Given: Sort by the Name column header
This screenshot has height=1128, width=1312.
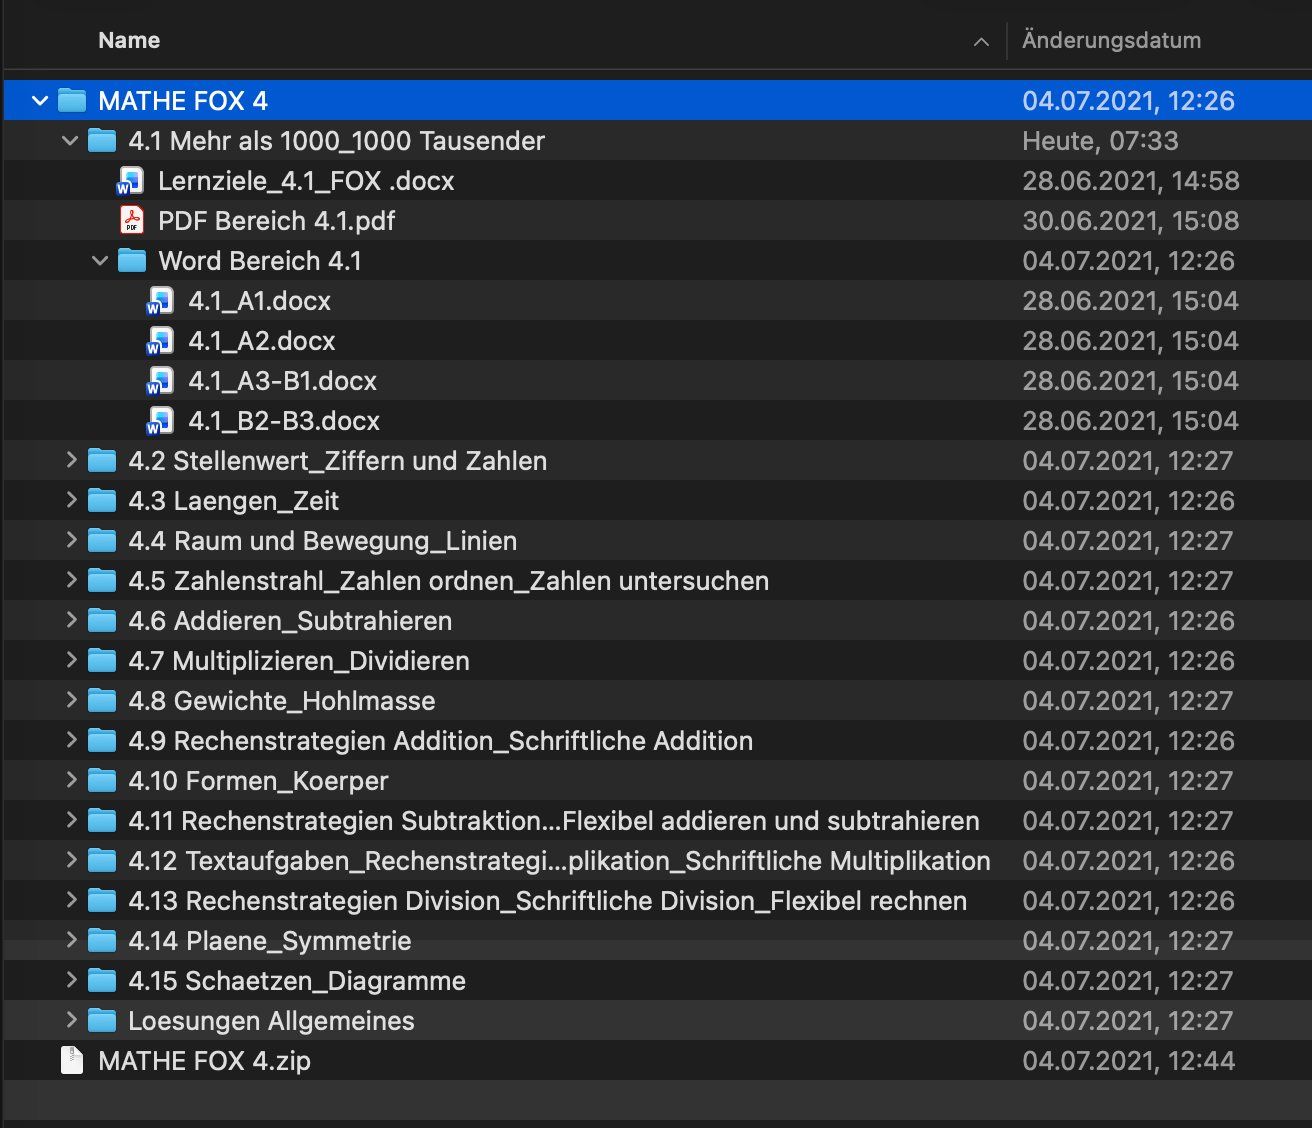Looking at the screenshot, I should click(x=129, y=40).
